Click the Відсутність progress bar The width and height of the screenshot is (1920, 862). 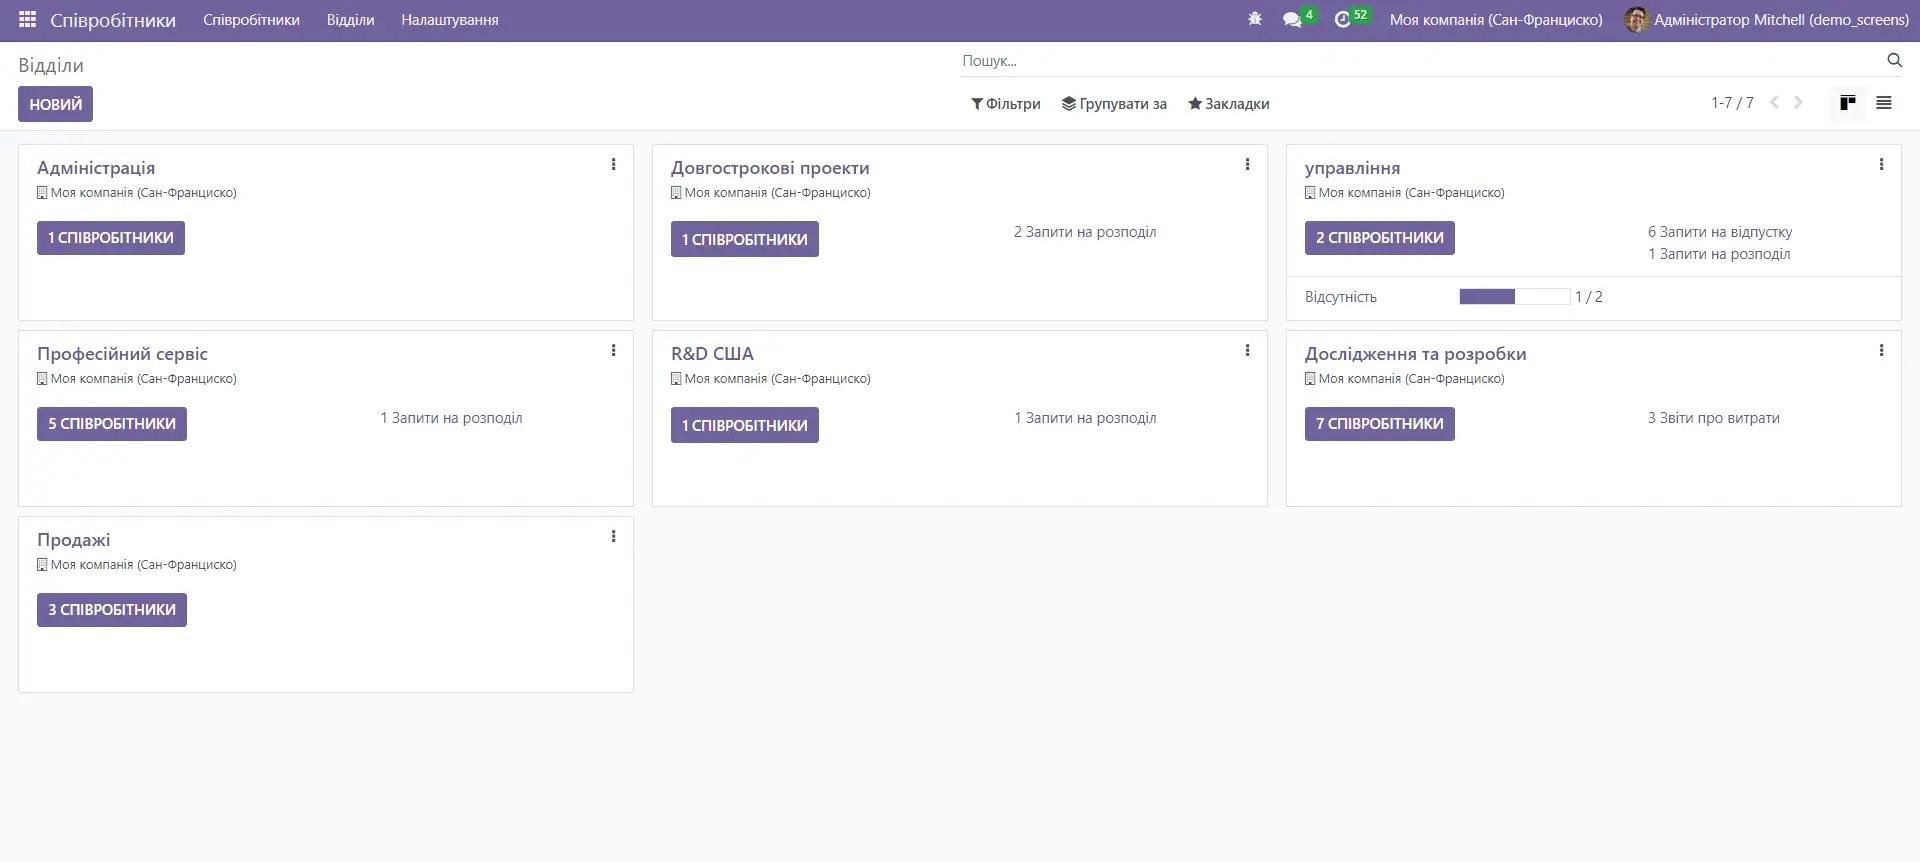[1514, 297]
